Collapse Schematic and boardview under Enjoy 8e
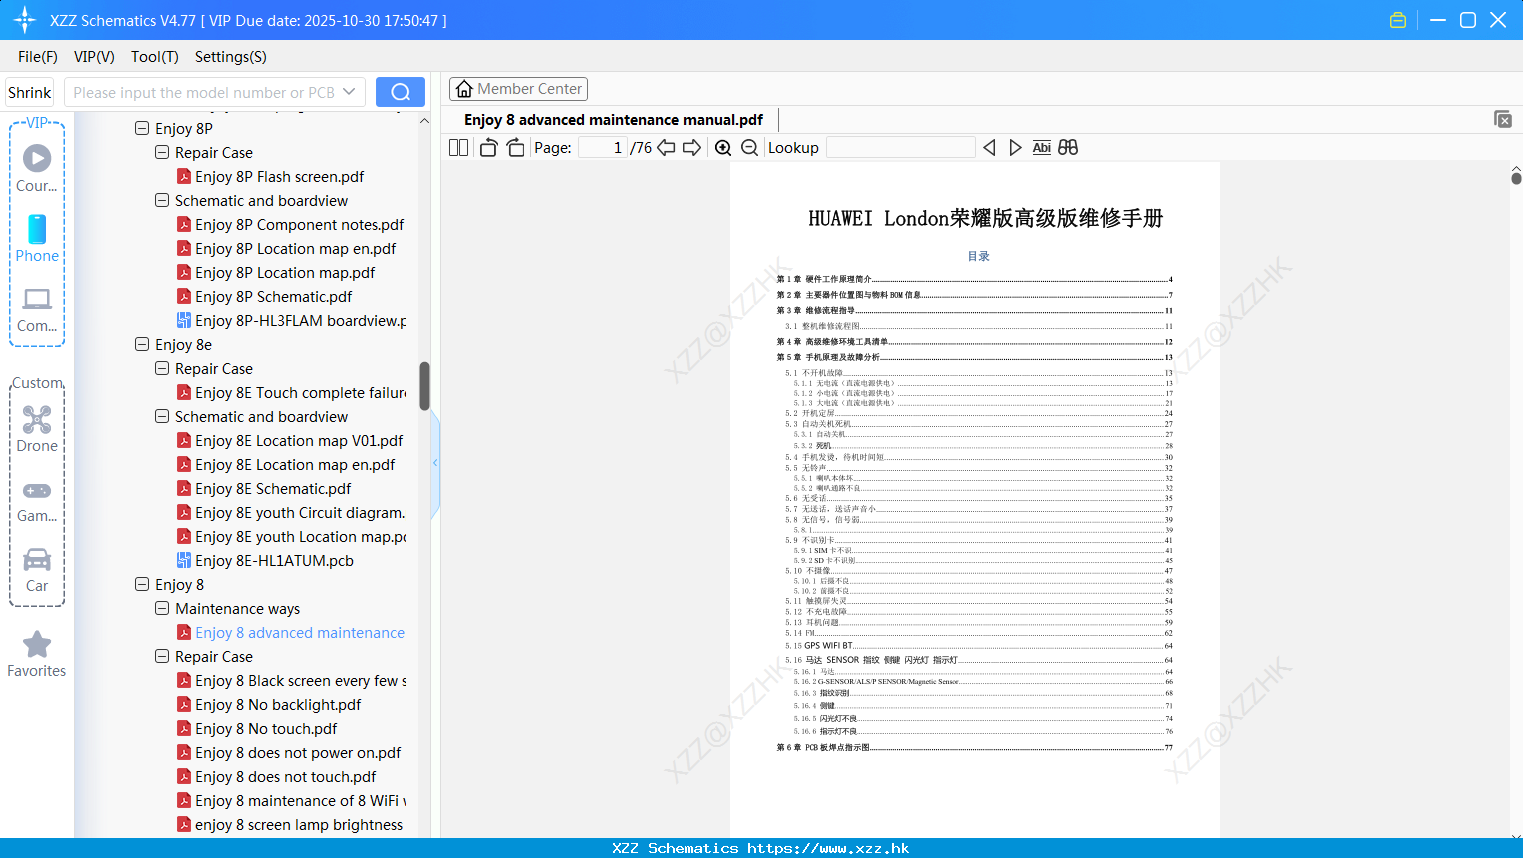 [162, 416]
